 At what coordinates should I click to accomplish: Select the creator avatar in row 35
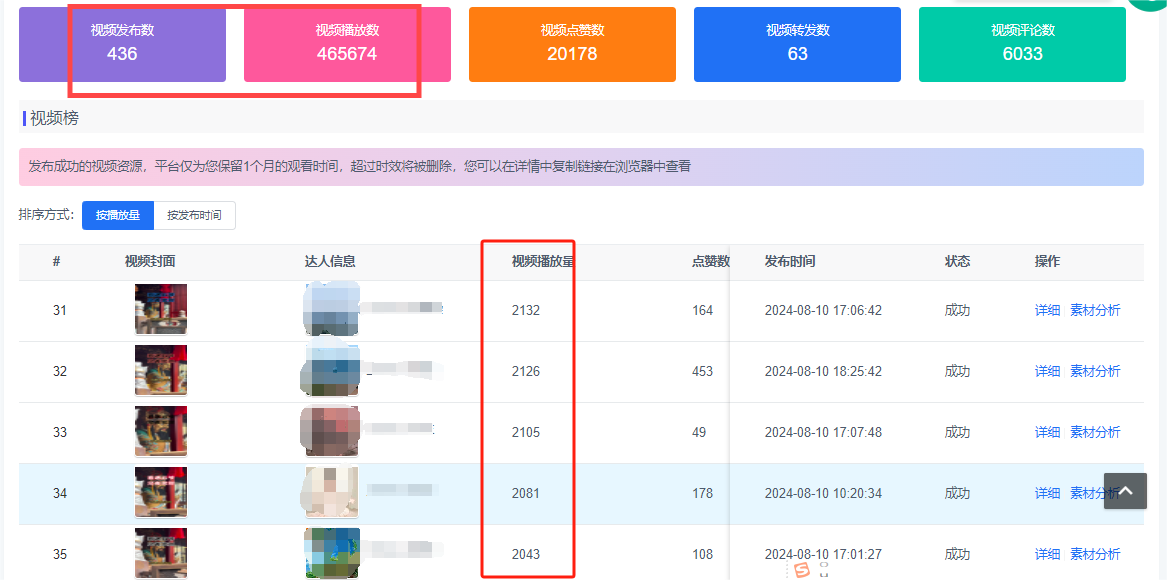(332, 554)
